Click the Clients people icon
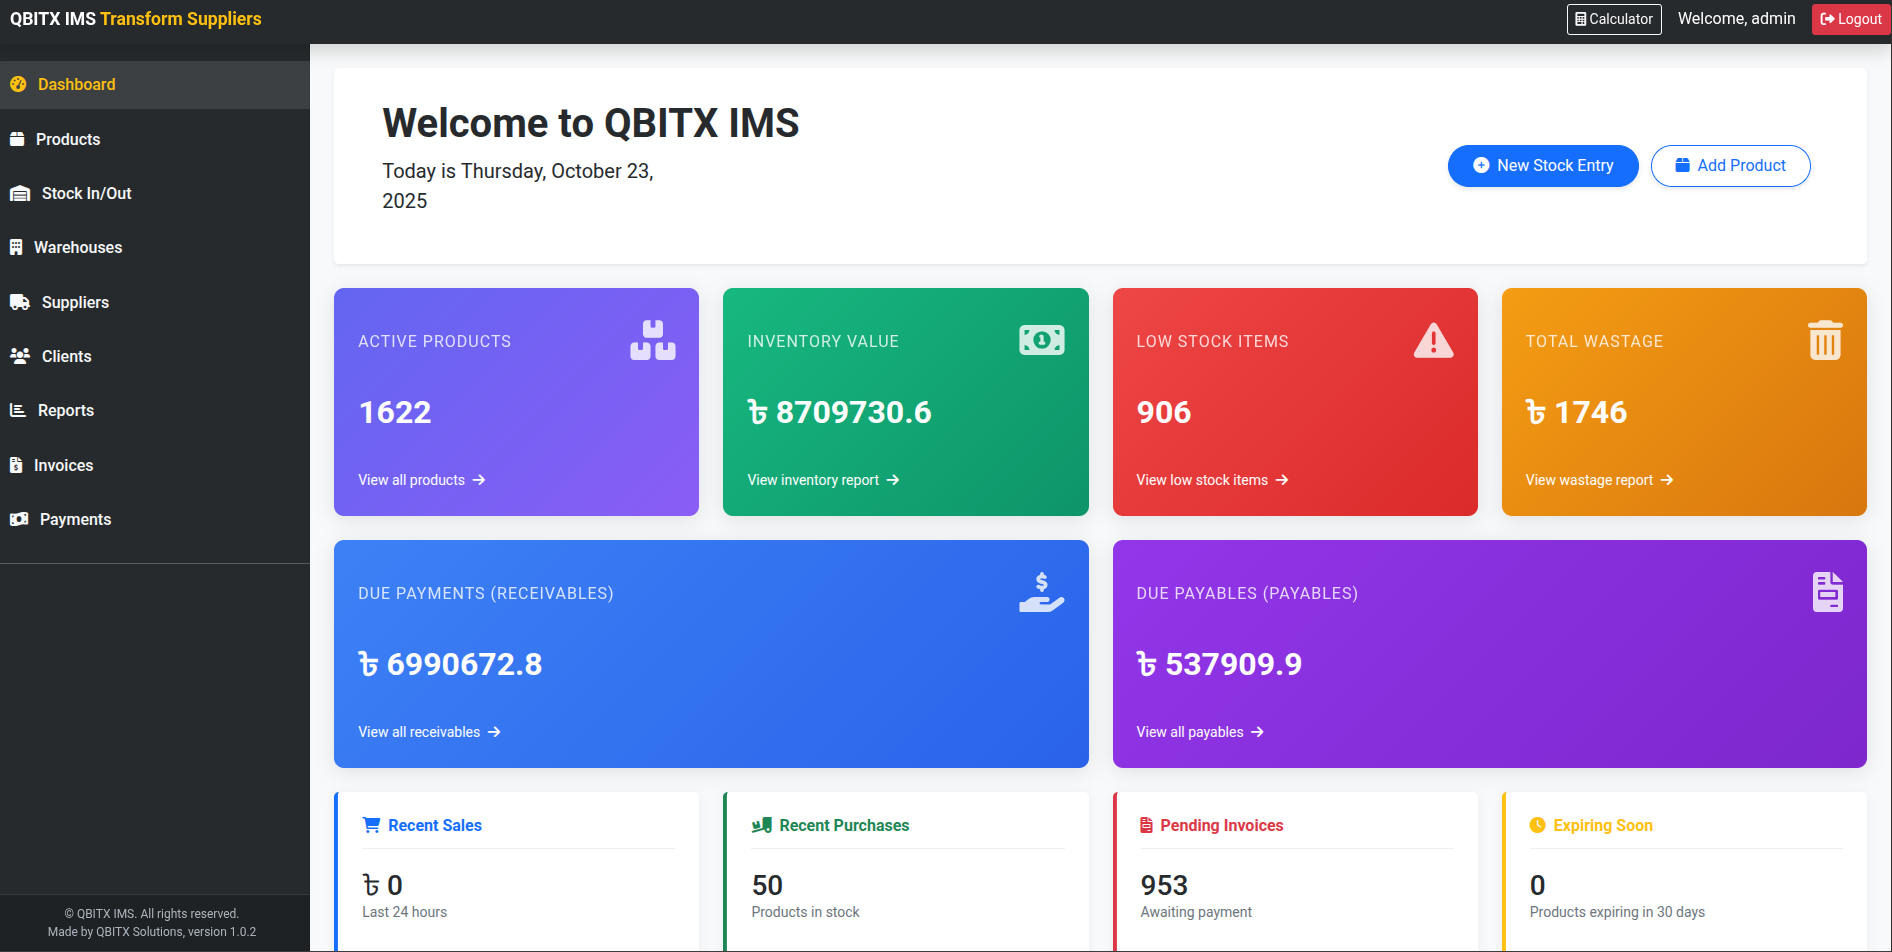The width and height of the screenshot is (1892, 952). tap(18, 356)
